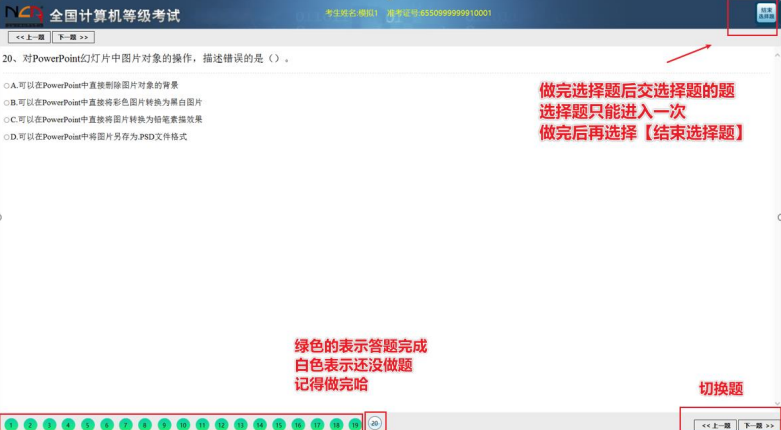Open question 3 from navigator
This screenshot has height=430, width=781.
point(49,425)
